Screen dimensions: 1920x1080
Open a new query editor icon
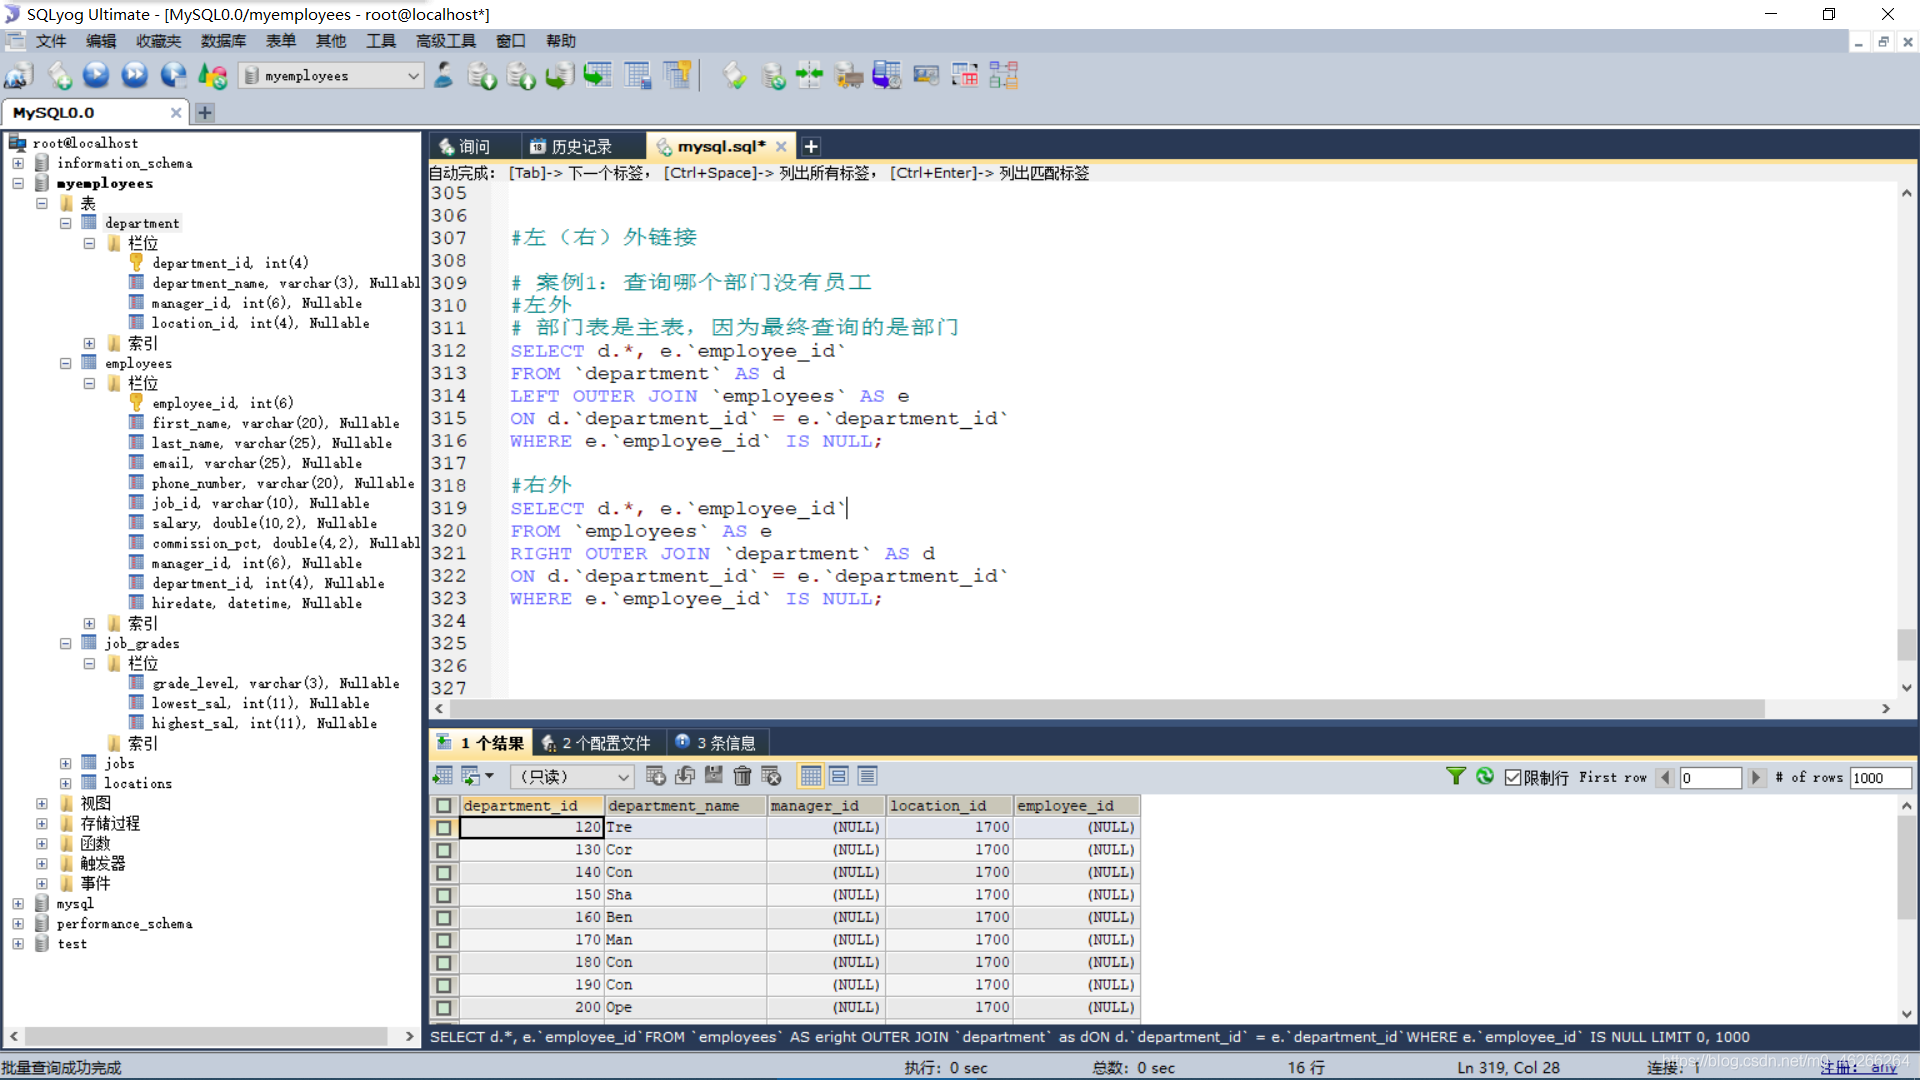[59, 75]
